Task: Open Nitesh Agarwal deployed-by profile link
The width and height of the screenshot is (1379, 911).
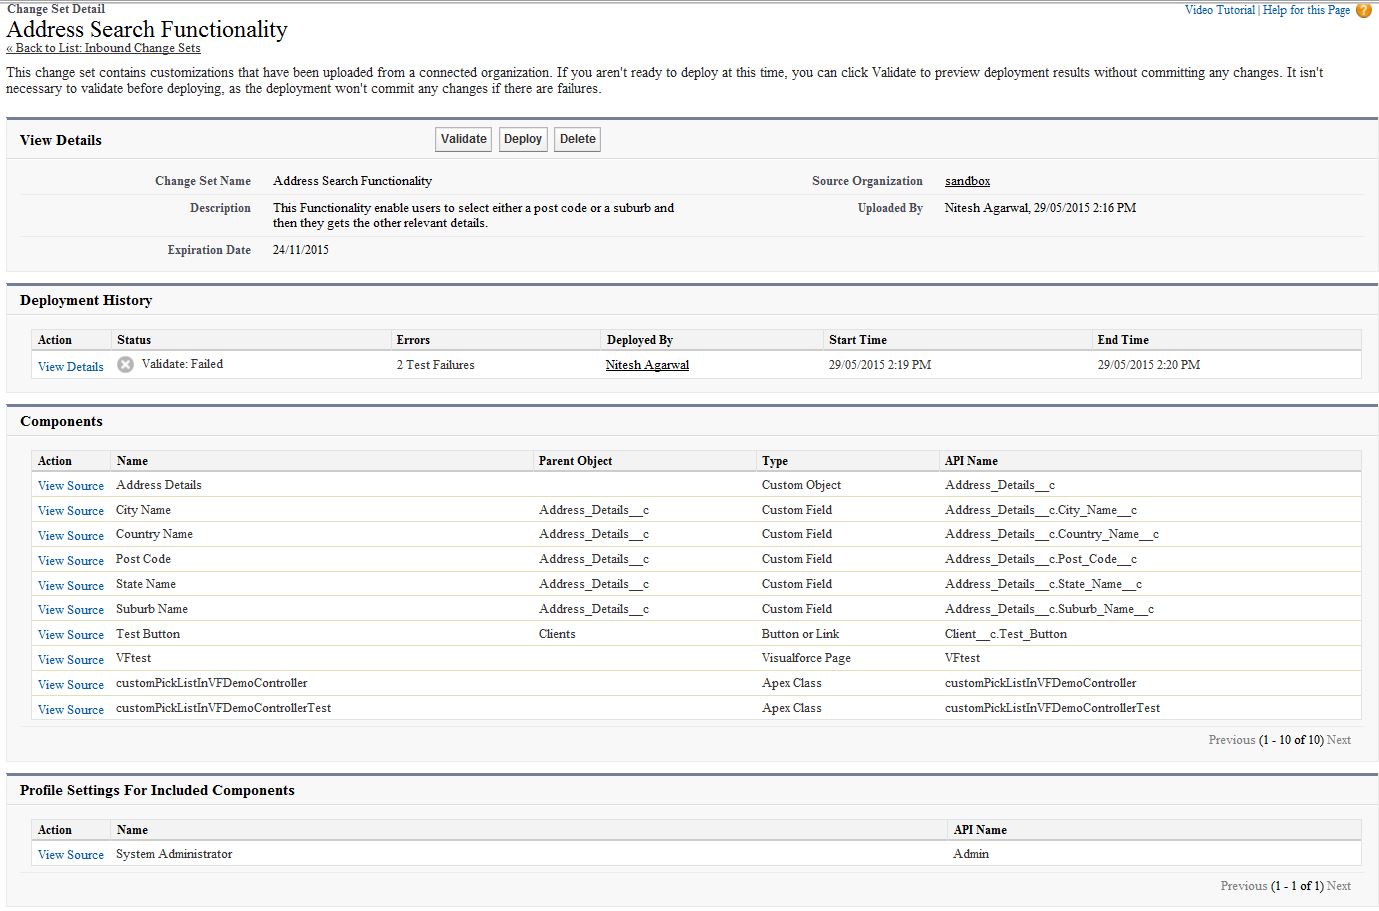Action: 647,365
